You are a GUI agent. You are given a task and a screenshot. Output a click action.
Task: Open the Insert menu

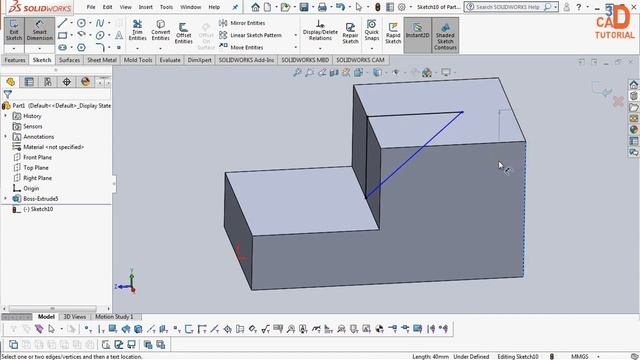click(145, 7)
